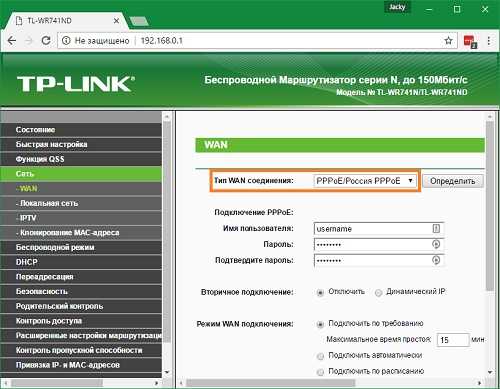Click the Определить button

point(453,181)
